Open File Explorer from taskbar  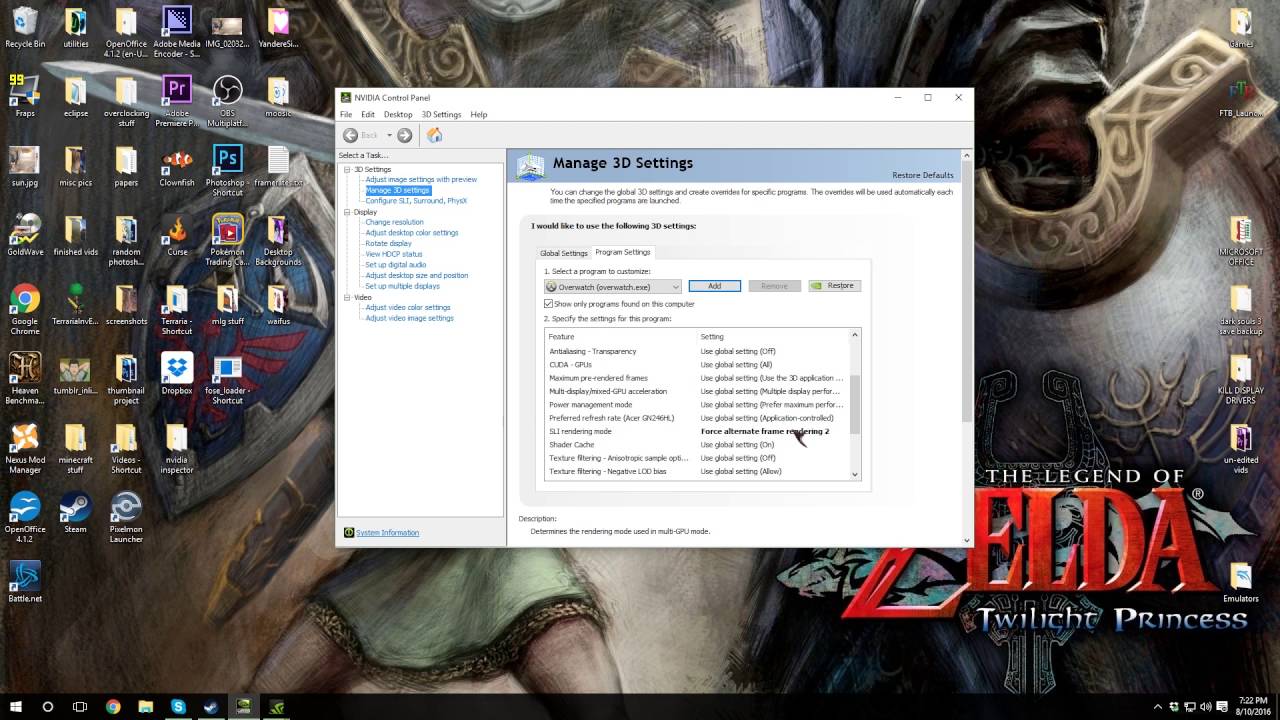[x=146, y=706]
